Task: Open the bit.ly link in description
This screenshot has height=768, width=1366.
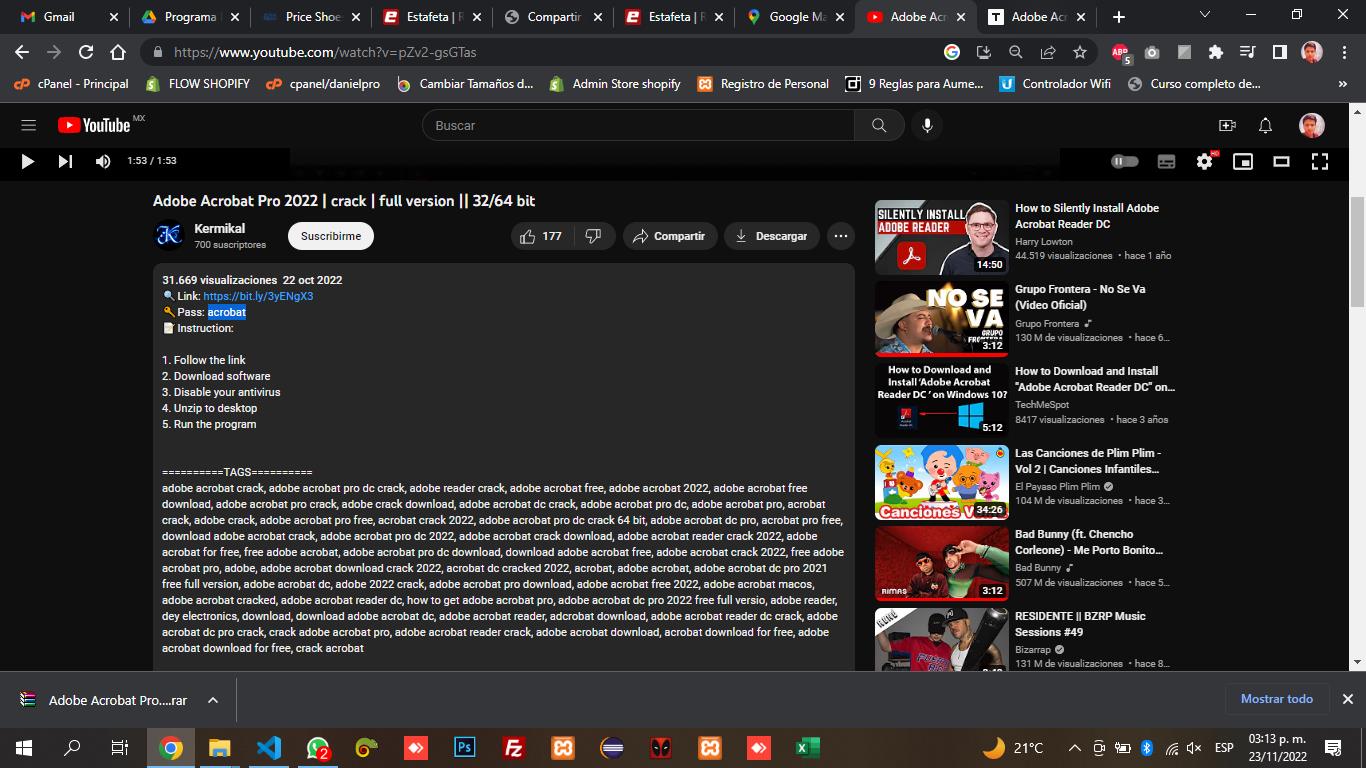Action: pos(258,296)
